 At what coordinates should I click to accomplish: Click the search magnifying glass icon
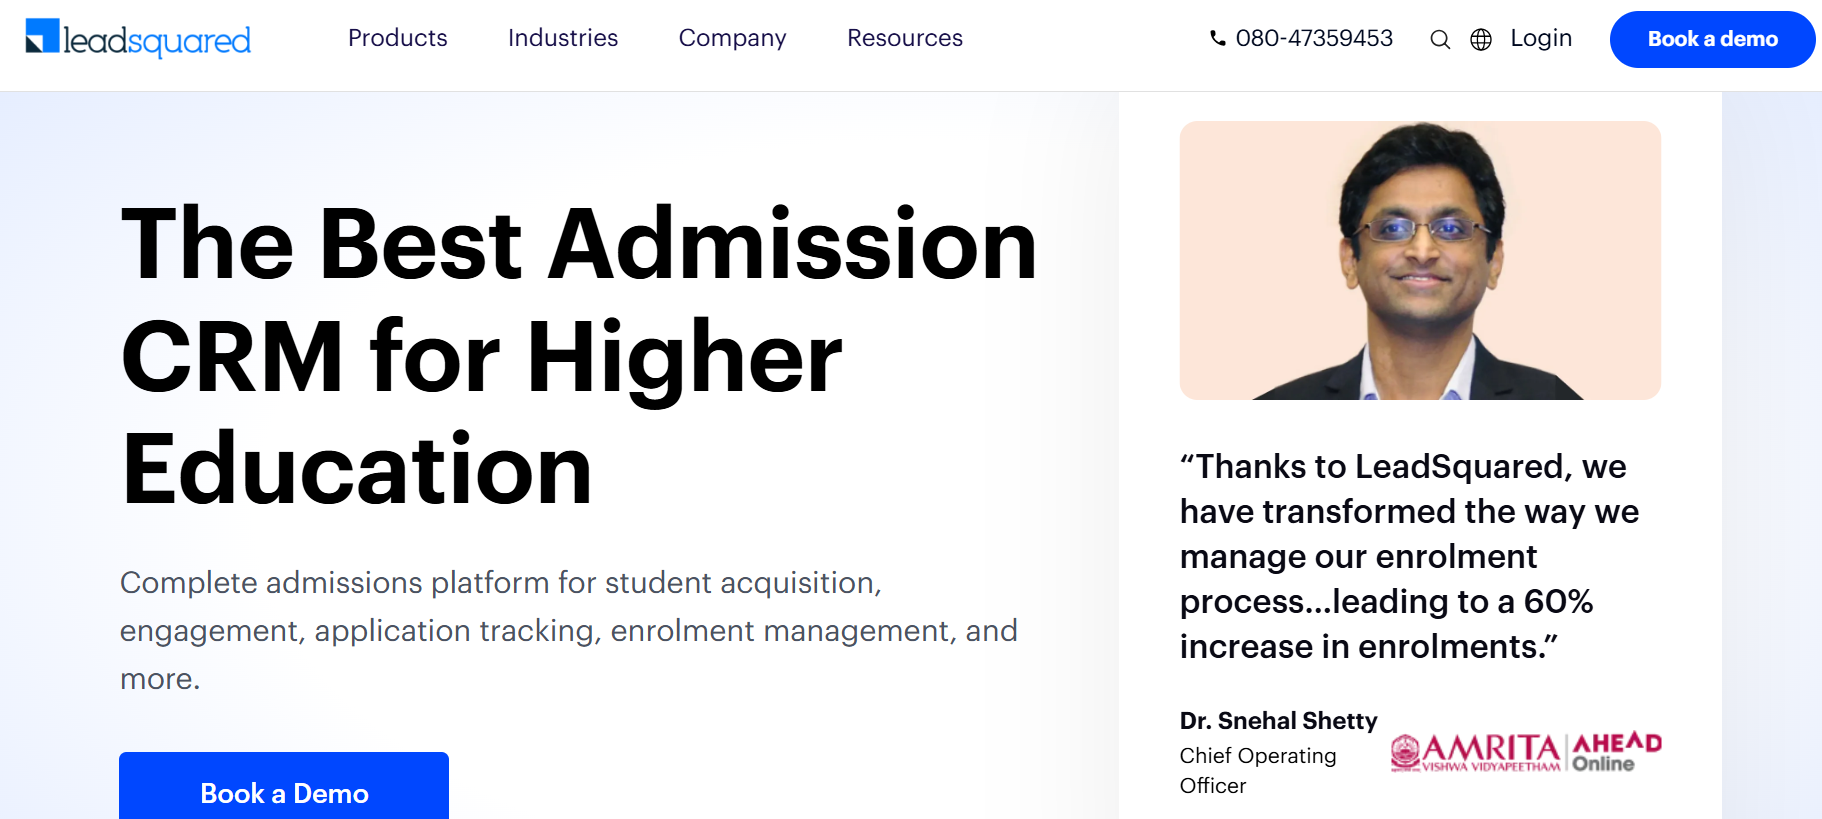coord(1440,39)
